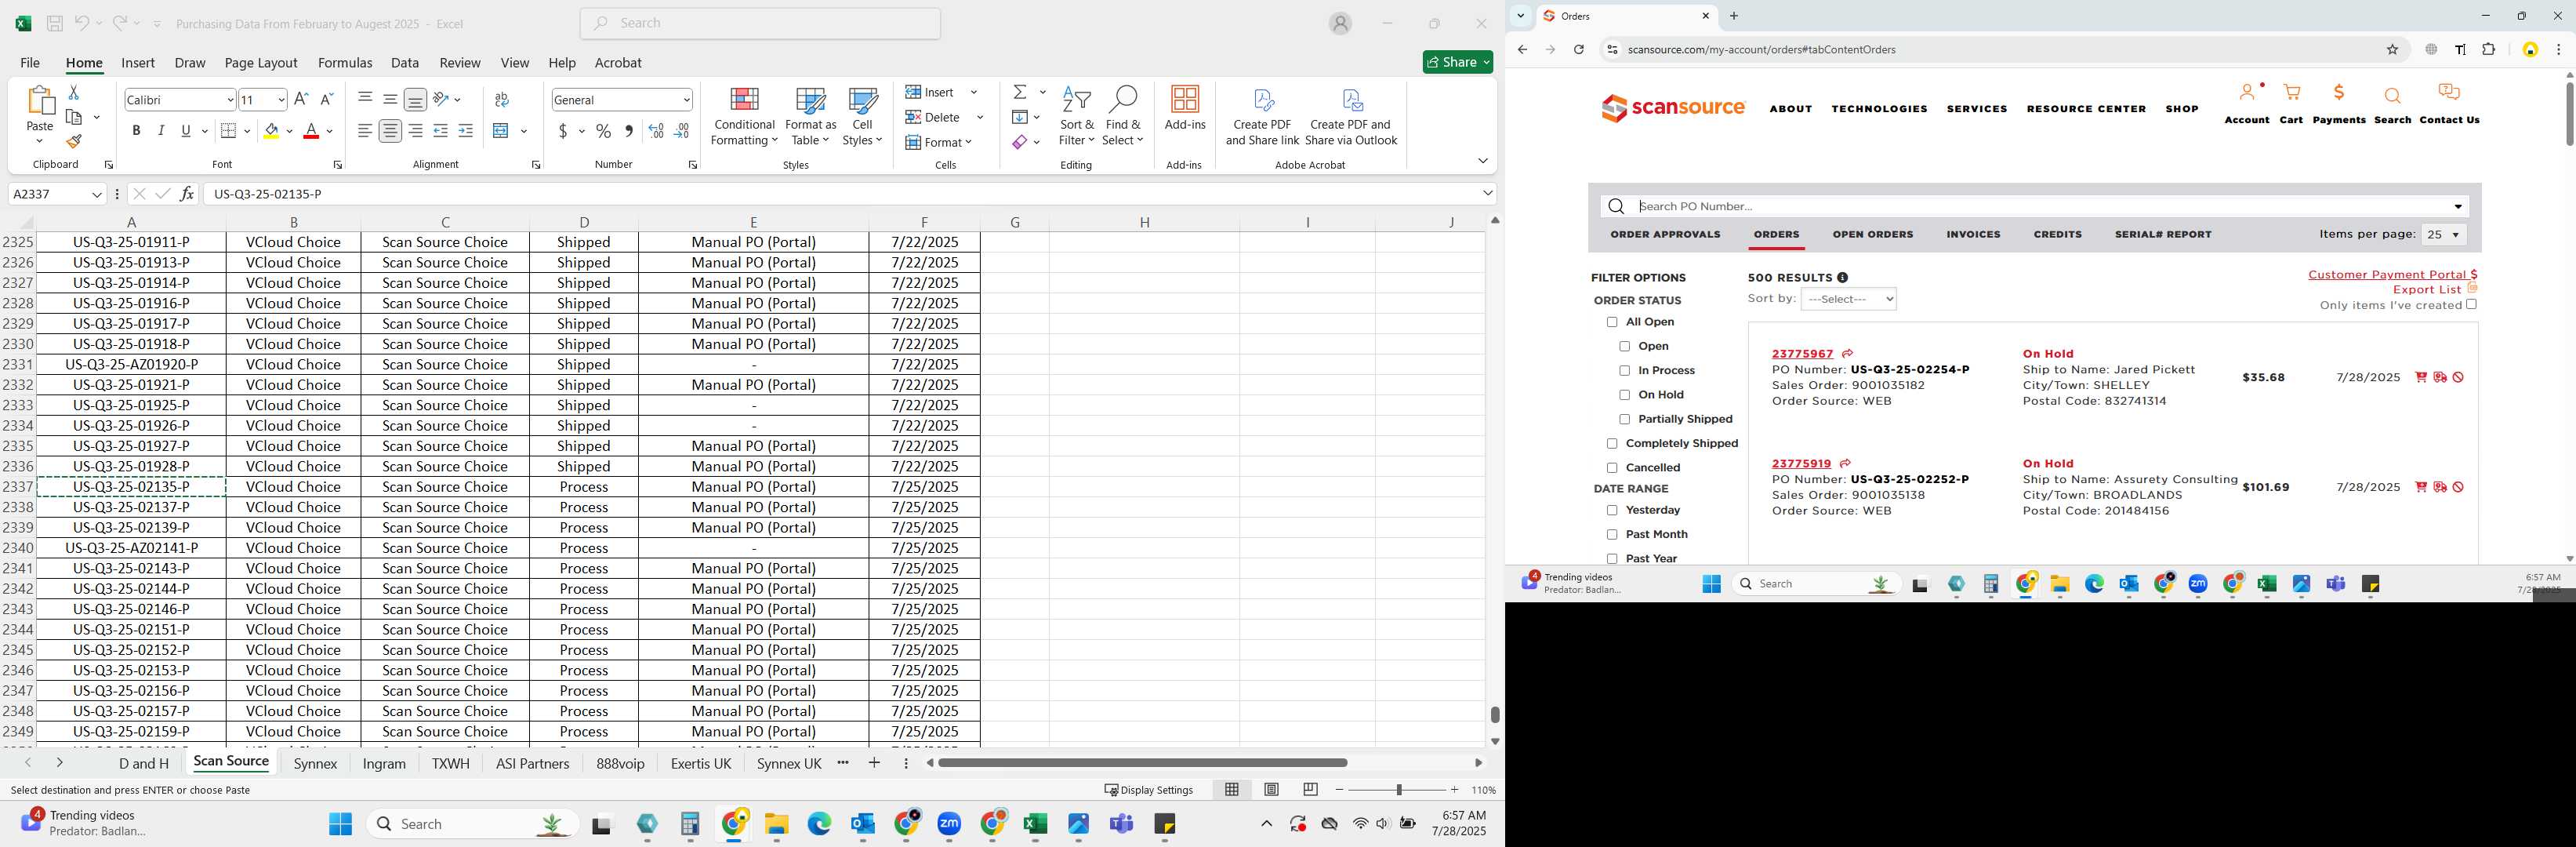Open the Sort by select dropdown
This screenshot has width=2576, height=847.
click(1848, 299)
